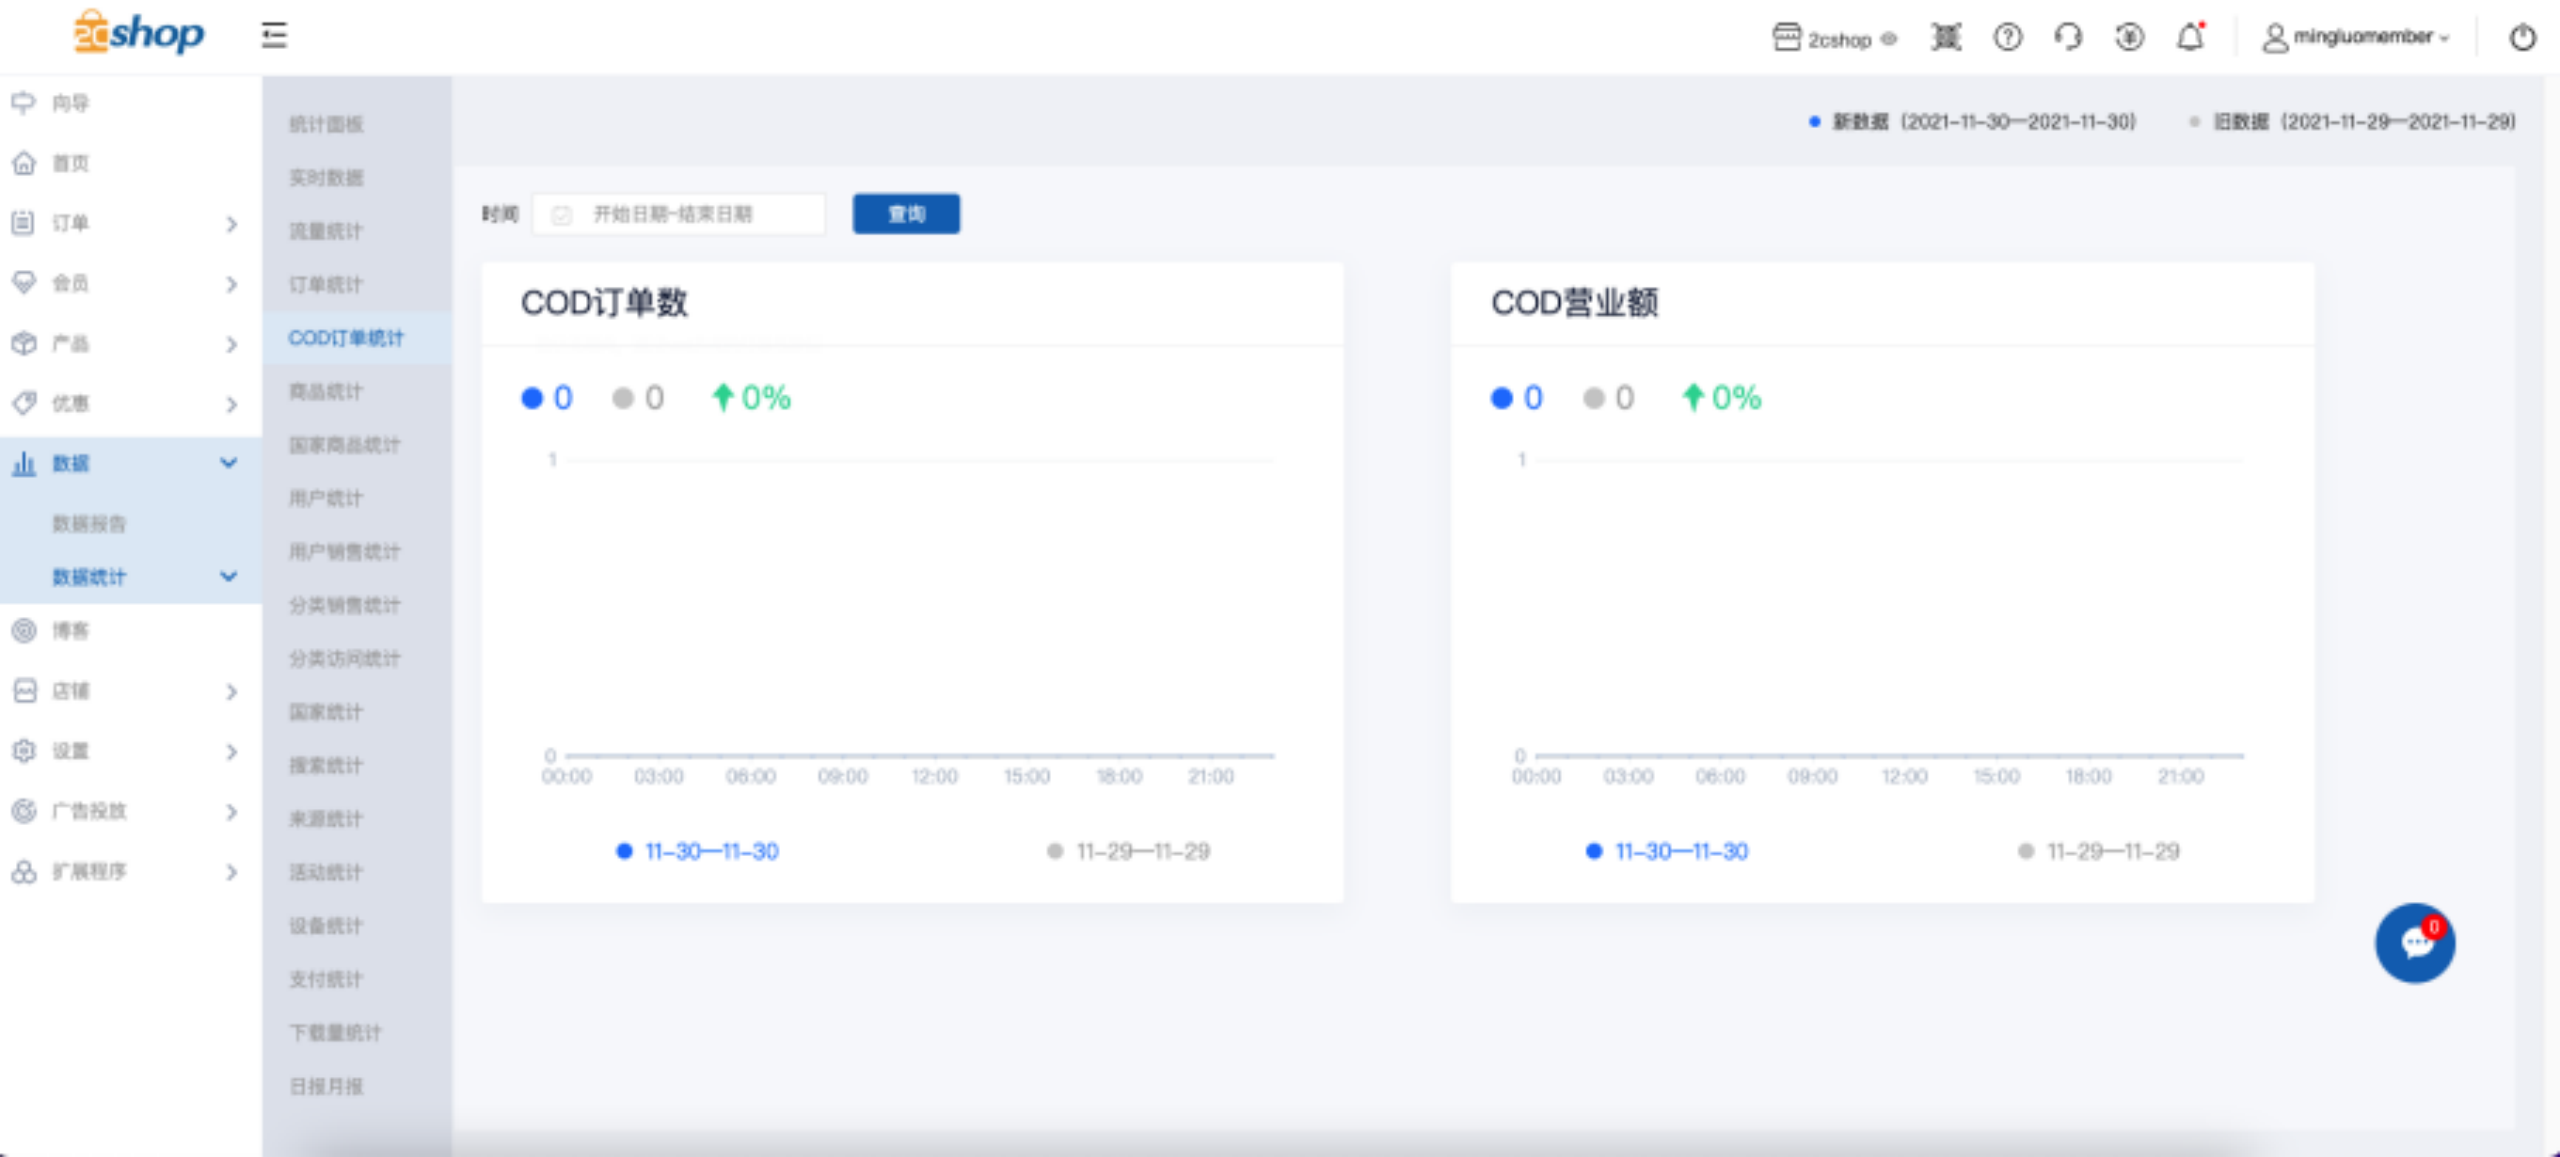Select the COD订单统计 submenu item
This screenshot has width=2560, height=1157.
coord(346,338)
